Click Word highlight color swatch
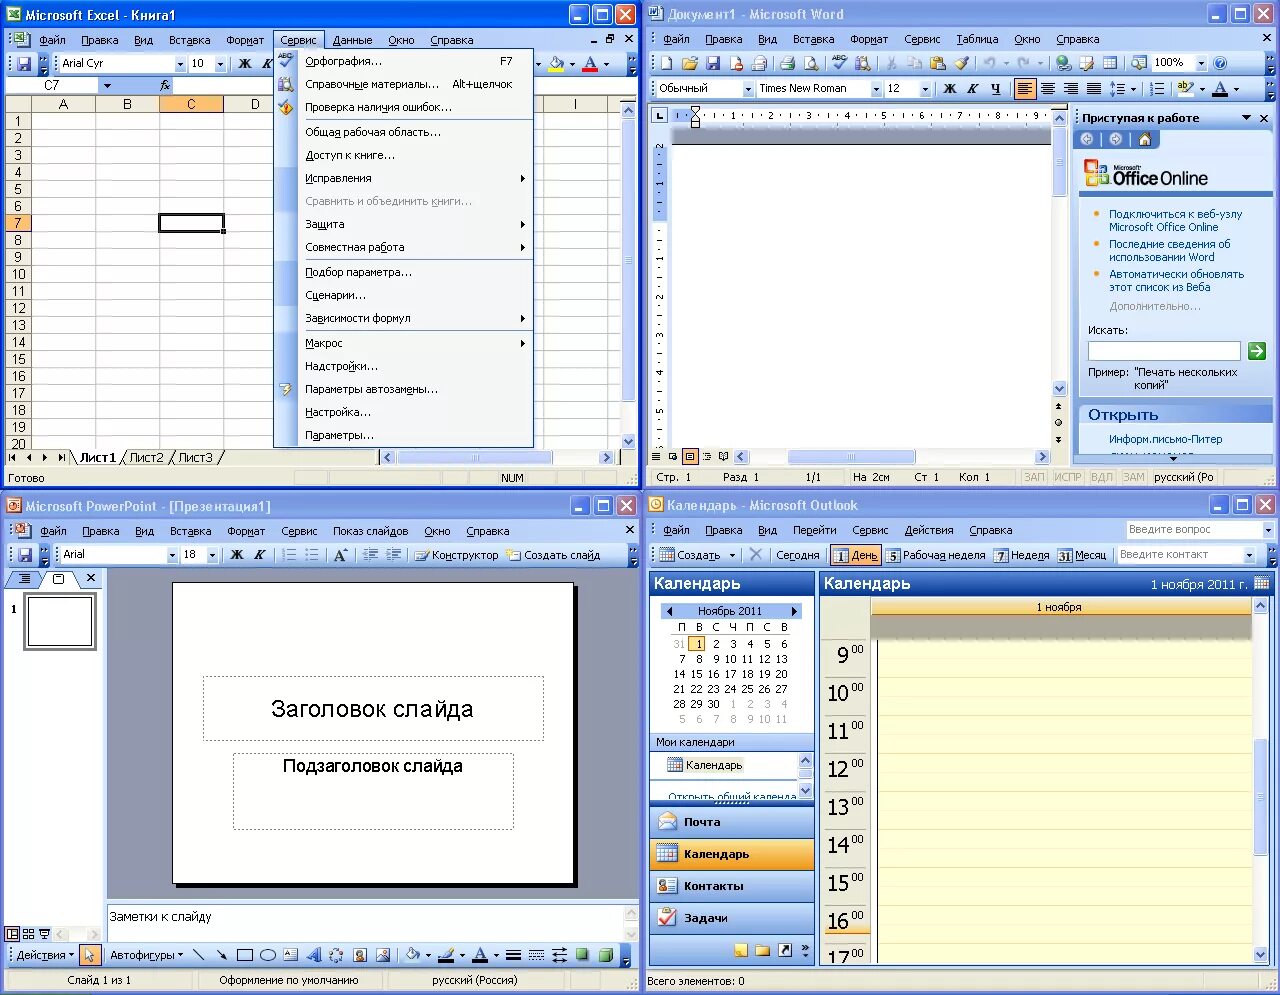Viewport: 1280px width, 995px height. coord(1185,88)
